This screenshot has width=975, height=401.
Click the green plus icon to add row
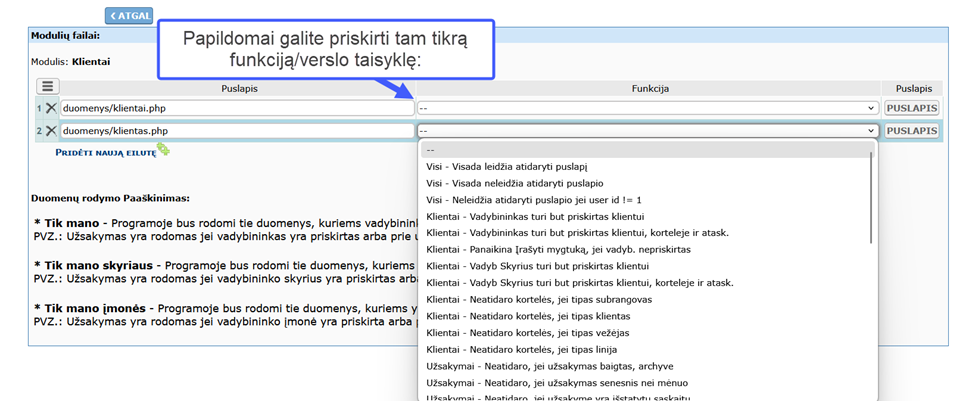(x=163, y=150)
